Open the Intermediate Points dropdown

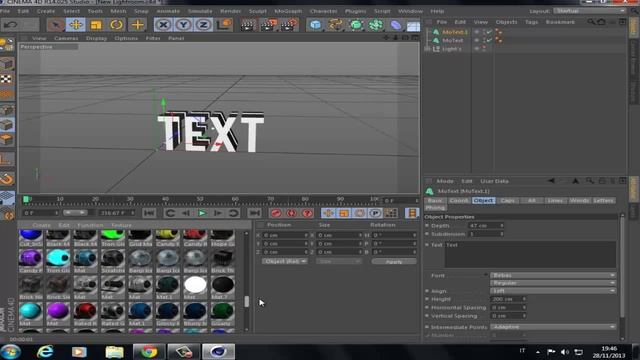tap(553, 327)
